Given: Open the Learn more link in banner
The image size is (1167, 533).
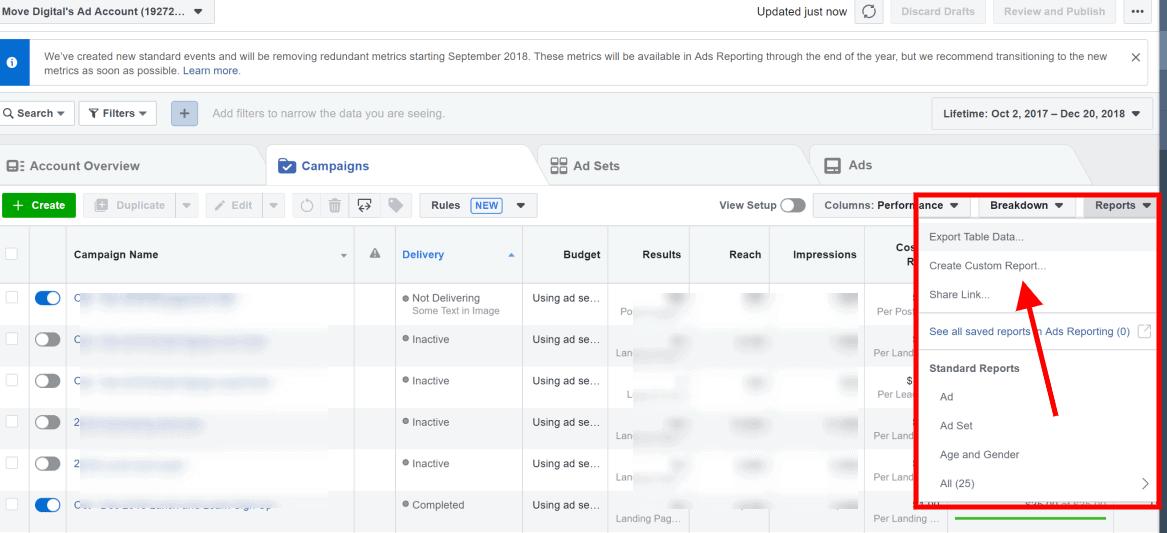Looking at the screenshot, I should (x=211, y=71).
